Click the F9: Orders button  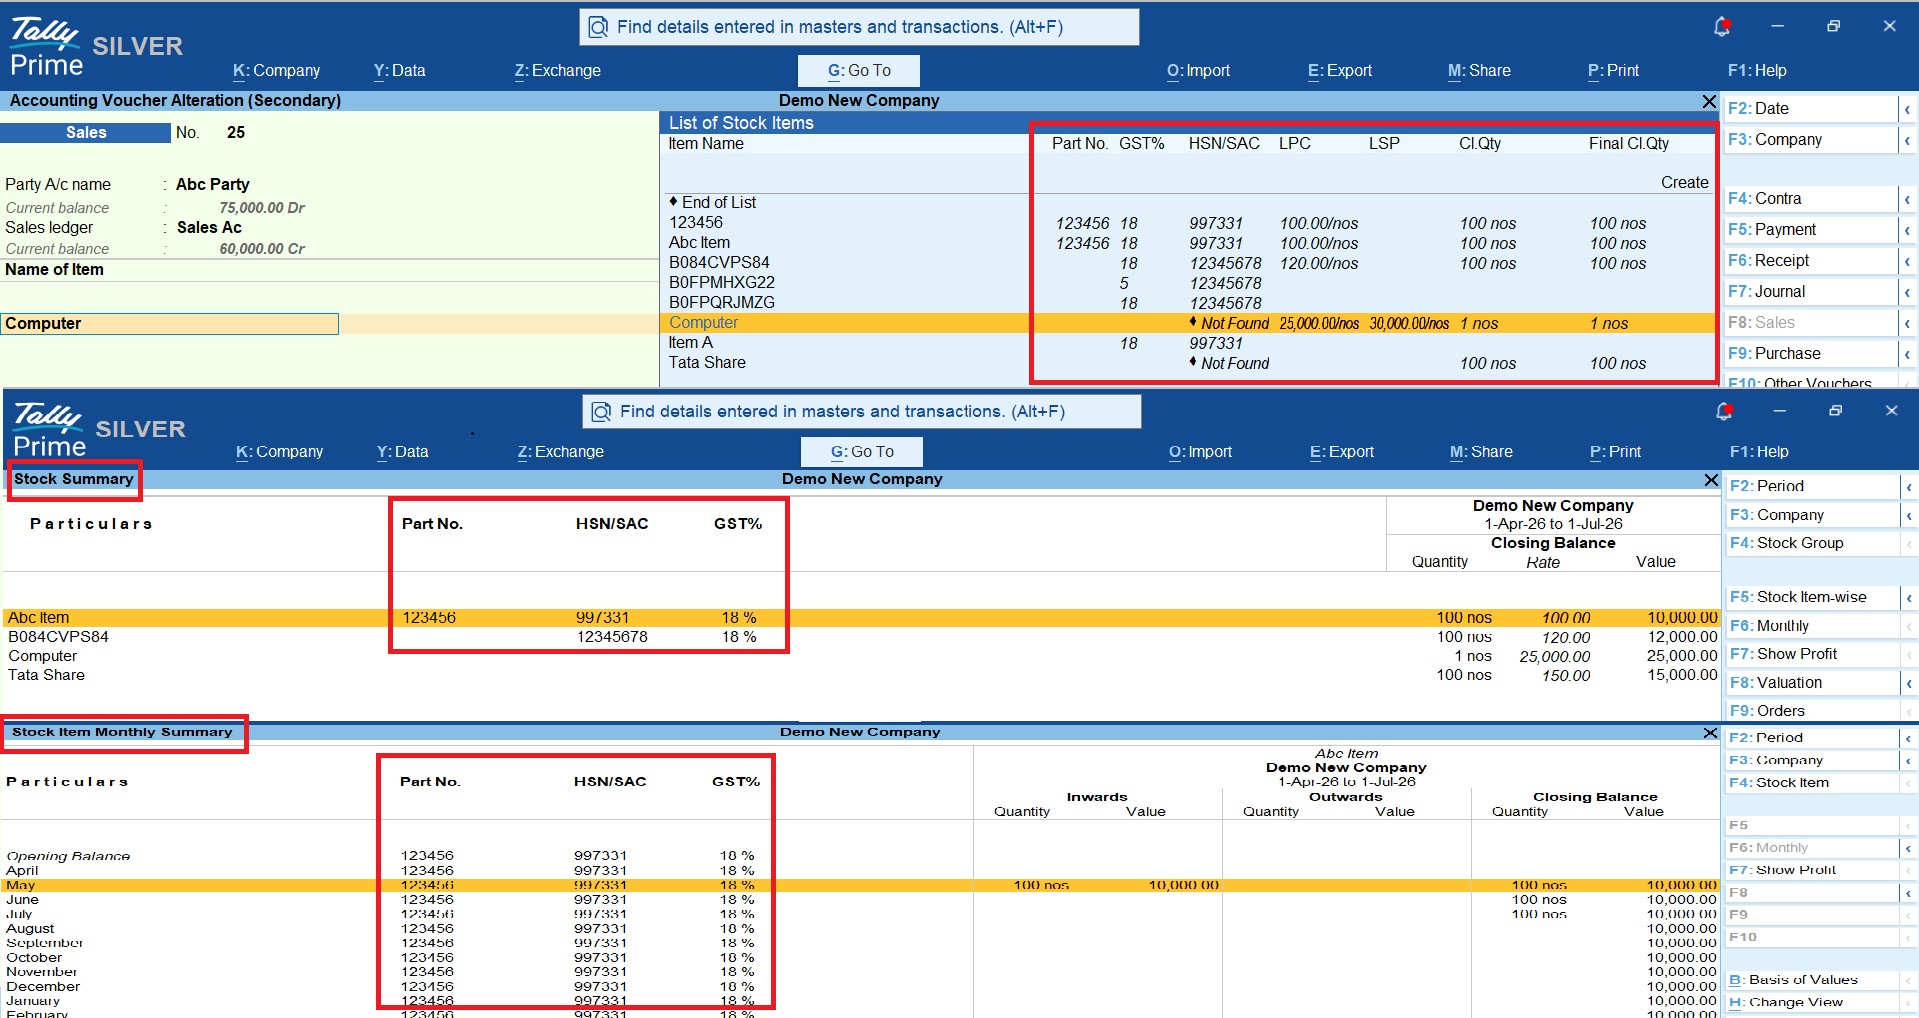pyautogui.click(x=1812, y=711)
